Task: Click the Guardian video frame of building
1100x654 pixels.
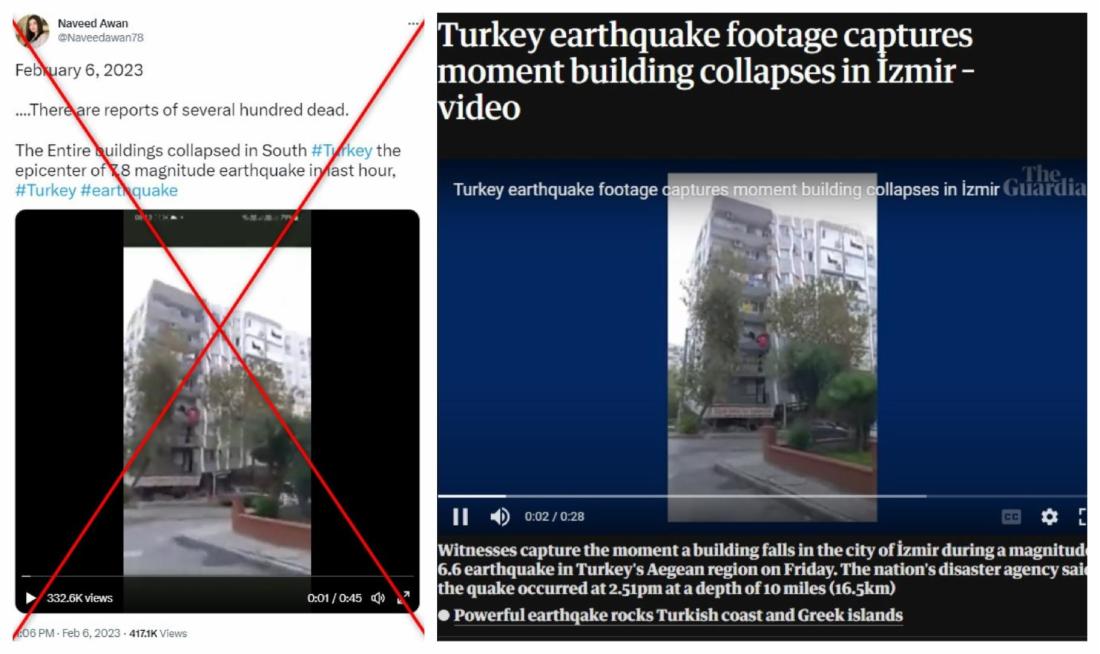Action: 772,347
